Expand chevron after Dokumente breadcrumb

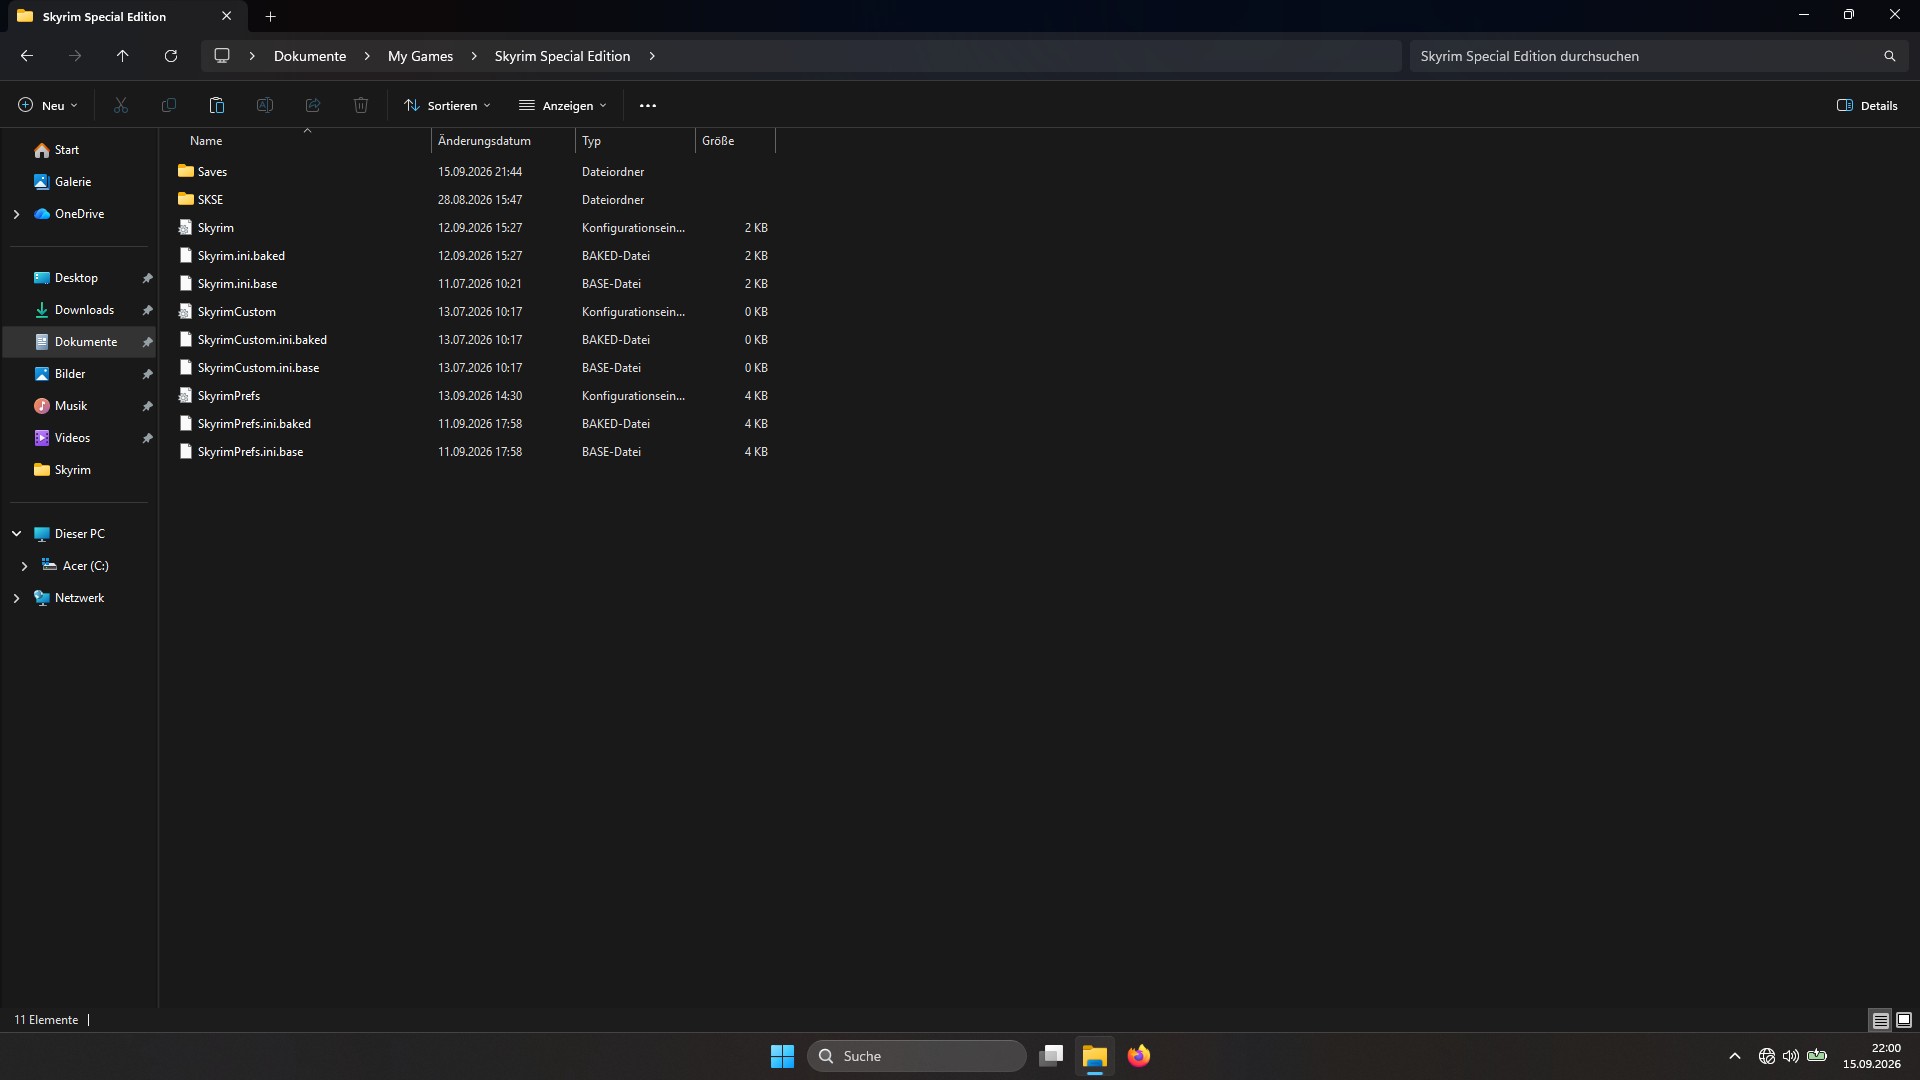[367, 56]
